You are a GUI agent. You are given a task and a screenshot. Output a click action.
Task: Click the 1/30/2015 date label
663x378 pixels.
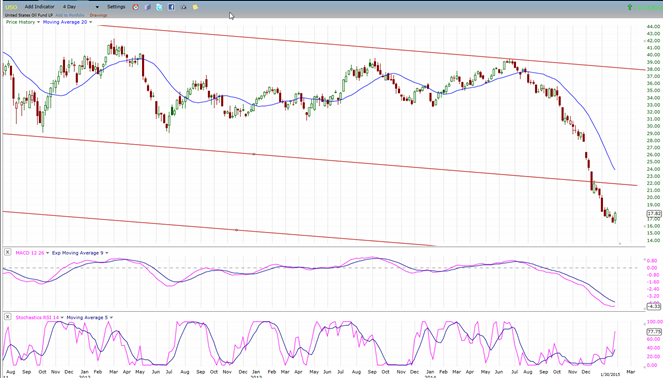(610, 374)
